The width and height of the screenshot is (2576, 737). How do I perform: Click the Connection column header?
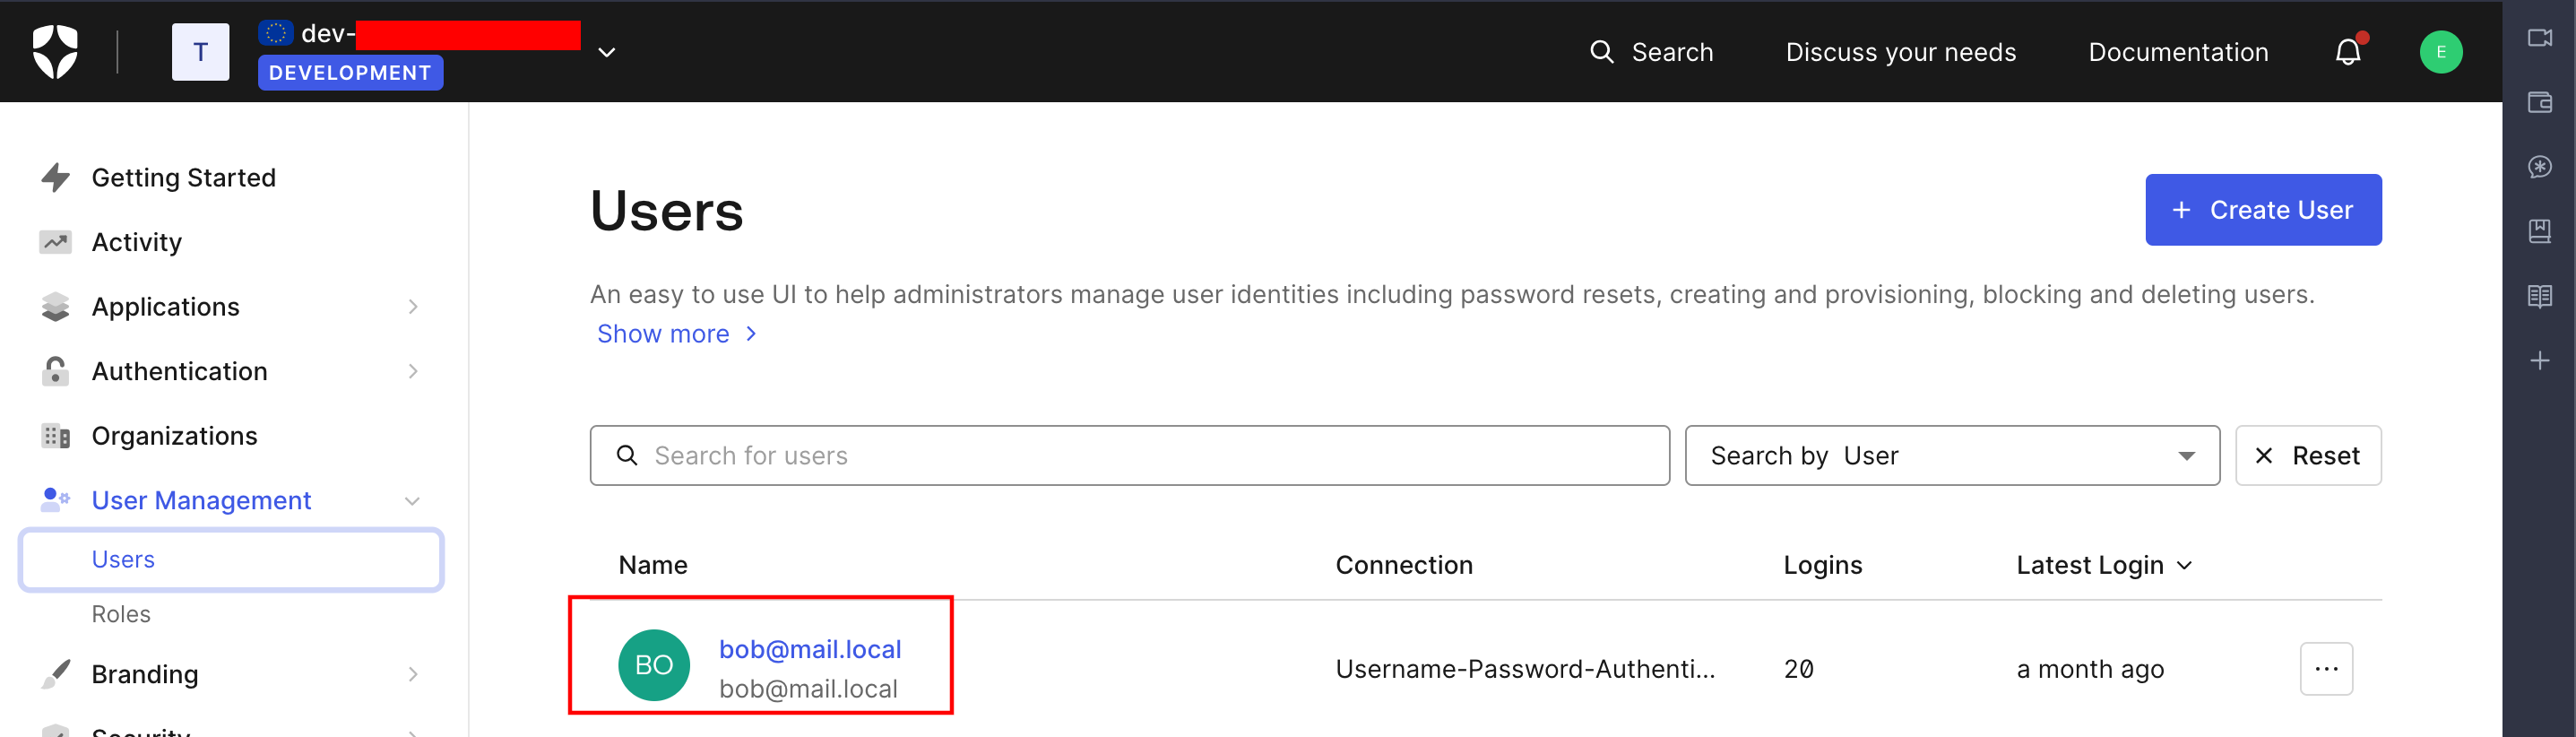[x=1404, y=565]
